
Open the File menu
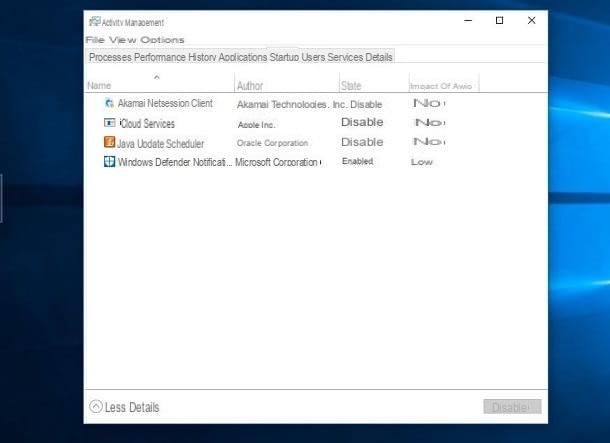pyautogui.click(x=95, y=40)
